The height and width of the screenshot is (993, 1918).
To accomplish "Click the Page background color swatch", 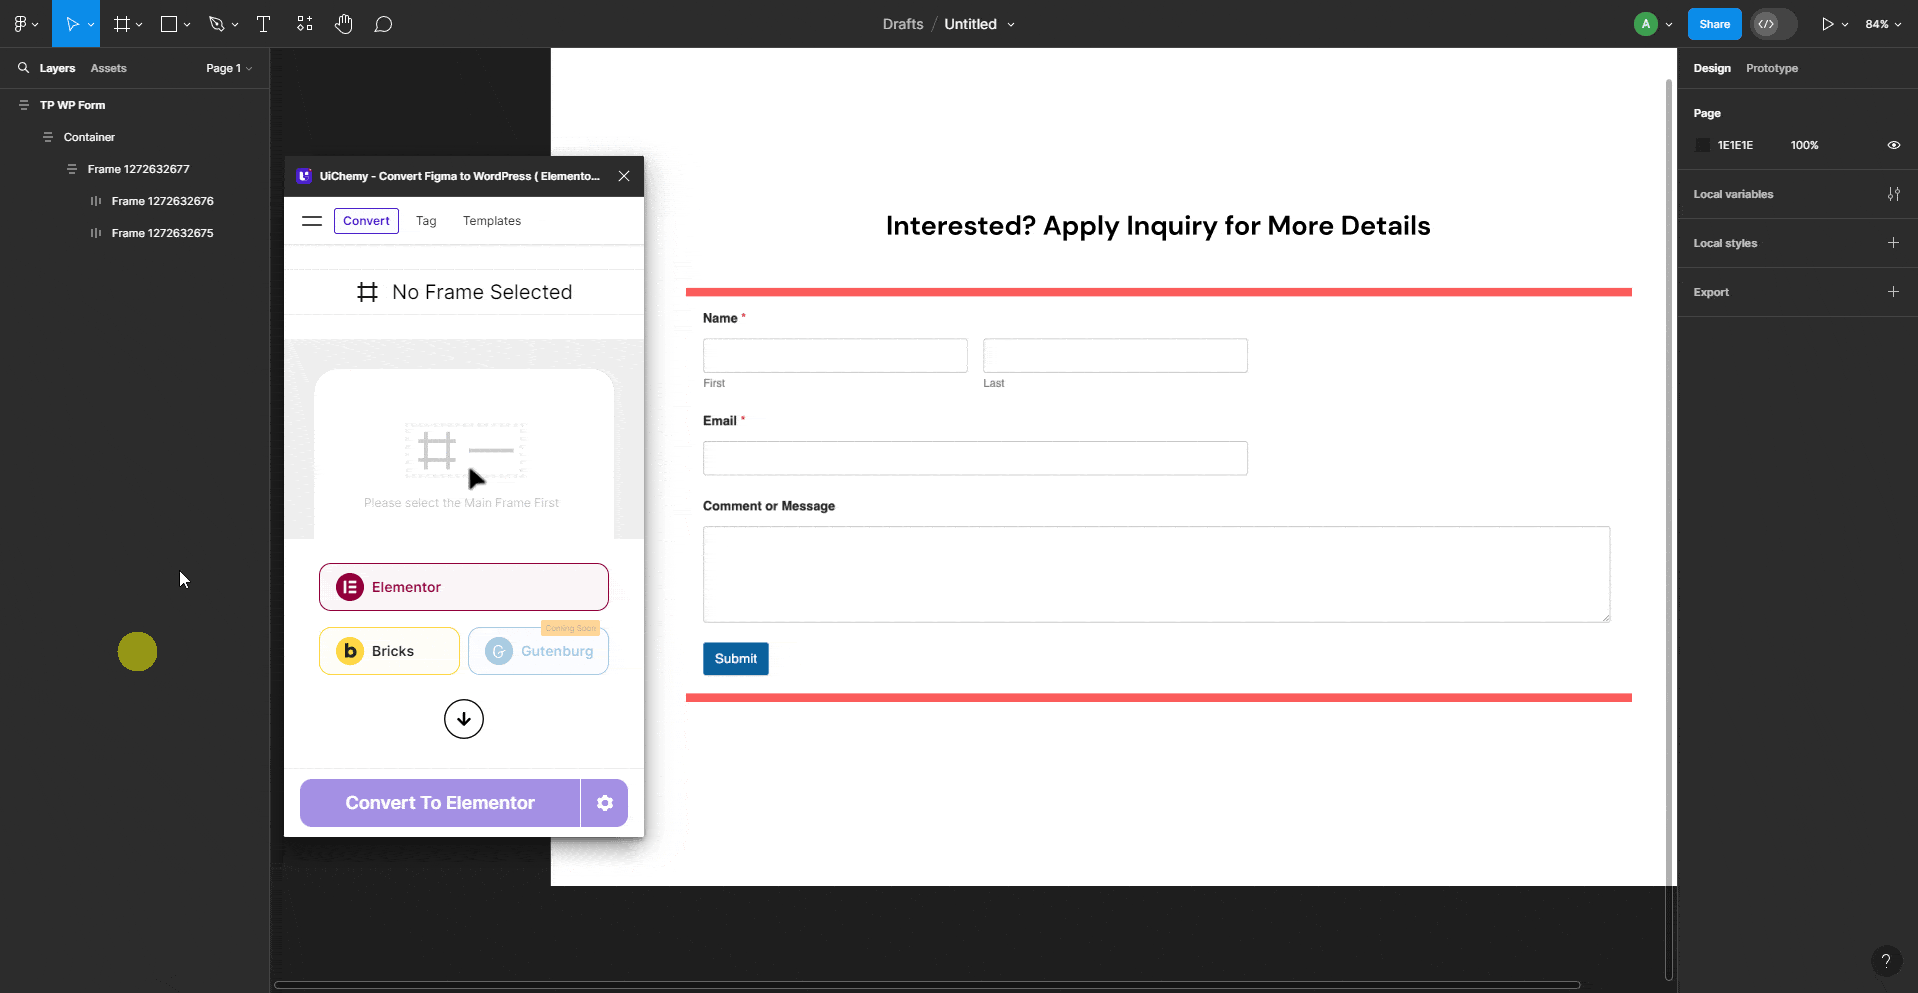I will pos(1703,145).
